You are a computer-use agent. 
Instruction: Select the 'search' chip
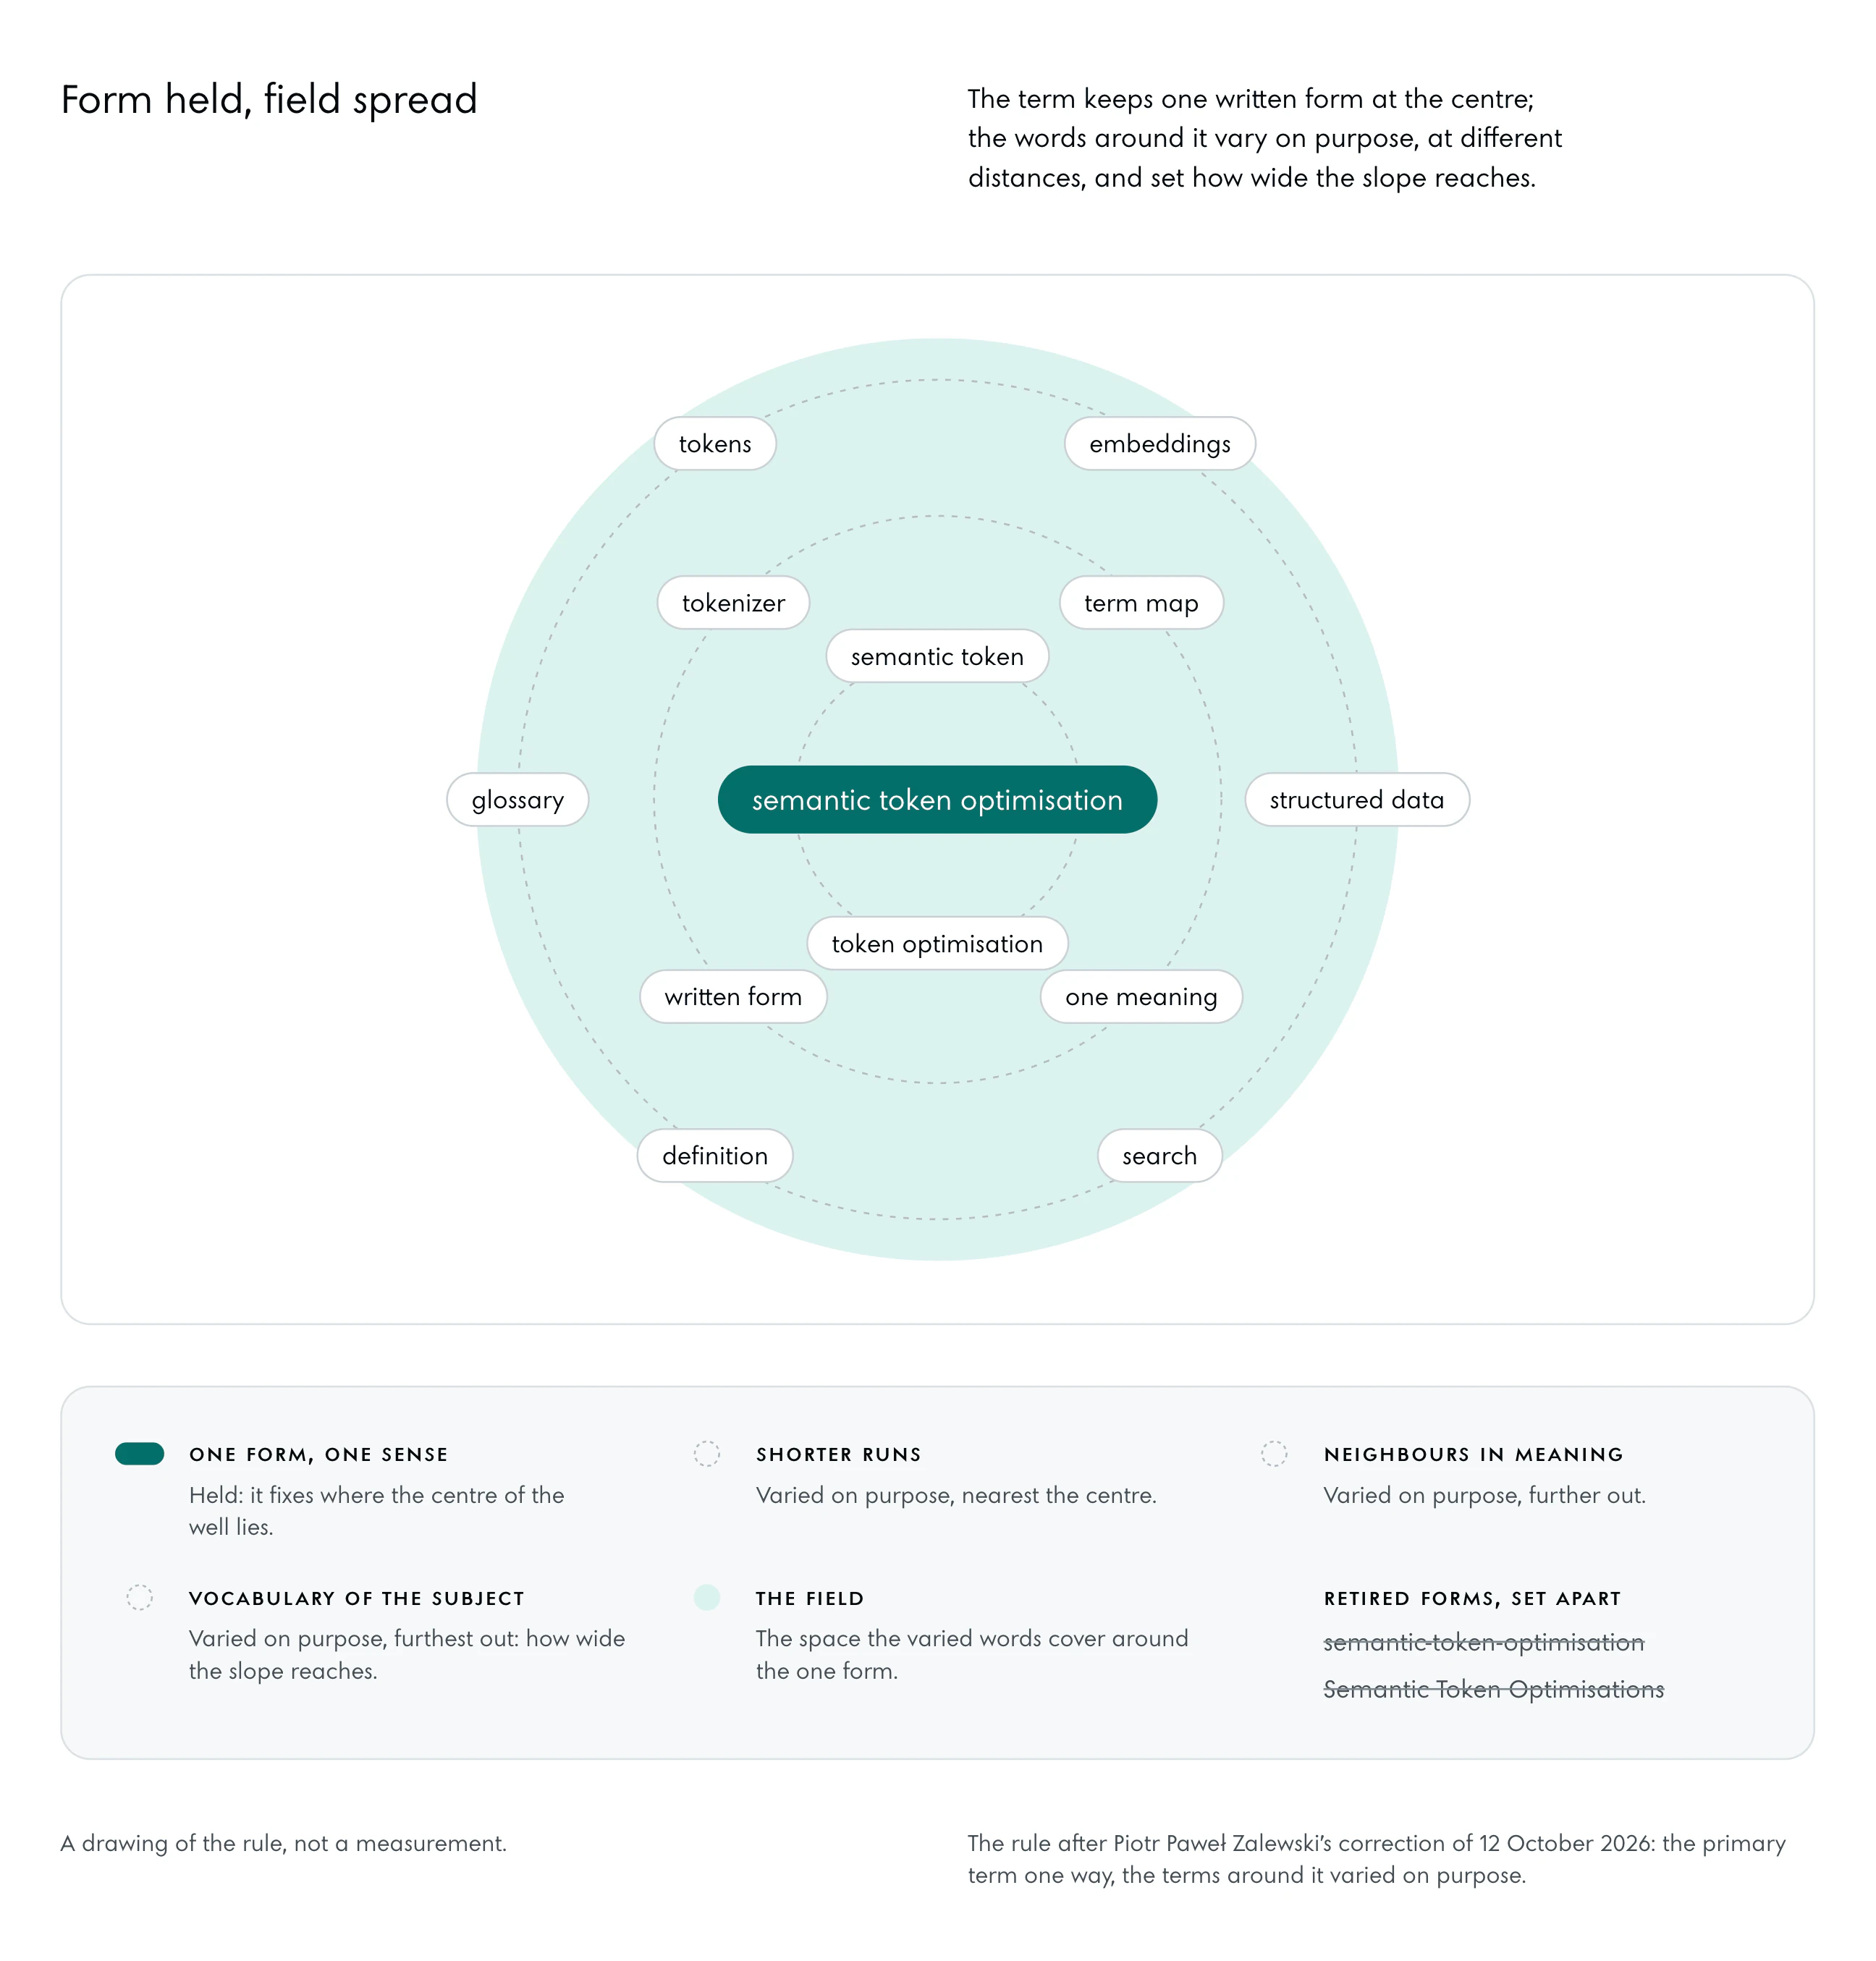click(1159, 1155)
